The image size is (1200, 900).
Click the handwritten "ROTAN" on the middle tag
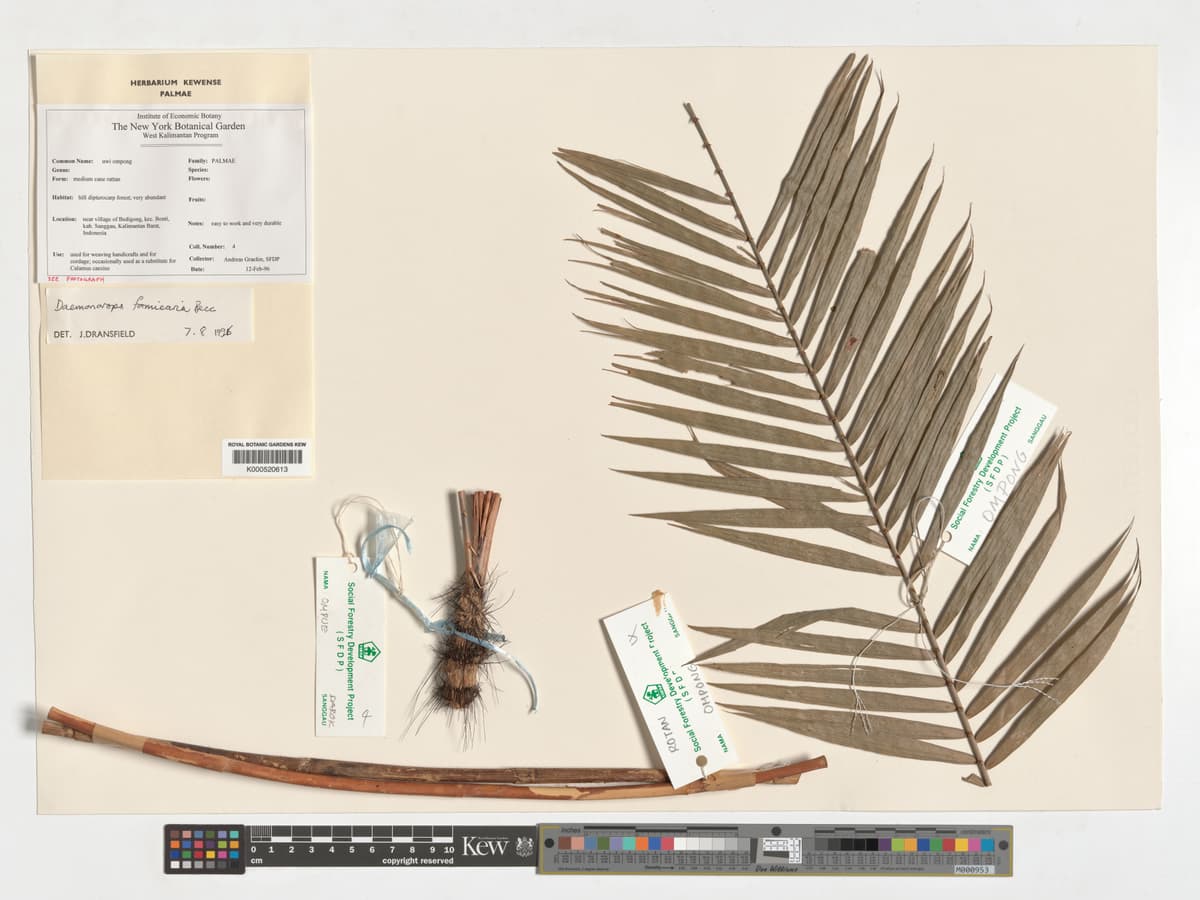pyautogui.click(x=667, y=737)
